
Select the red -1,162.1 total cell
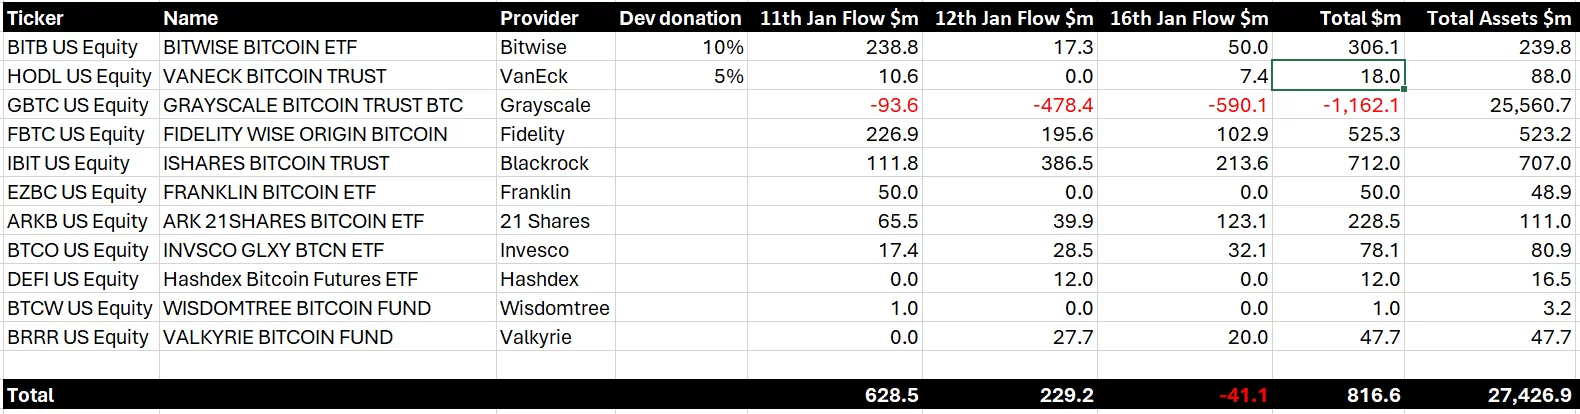coord(1361,105)
